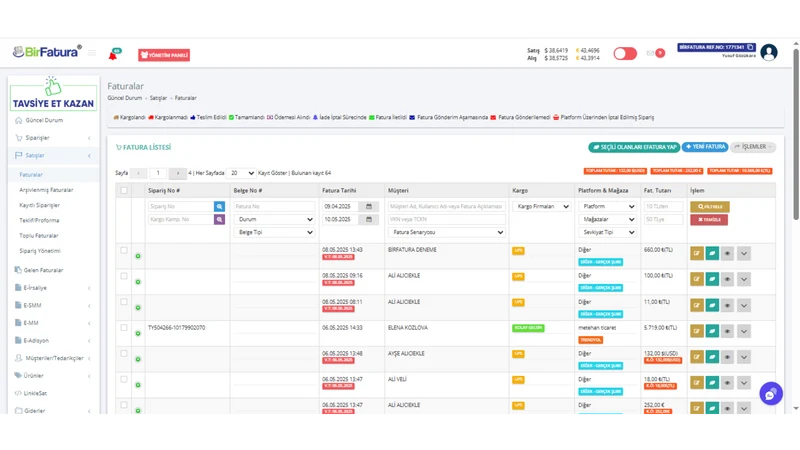This screenshot has width=800, height=450.
Task: Send e-invoice for 100,00 TL row
Action: click(712, 279)
